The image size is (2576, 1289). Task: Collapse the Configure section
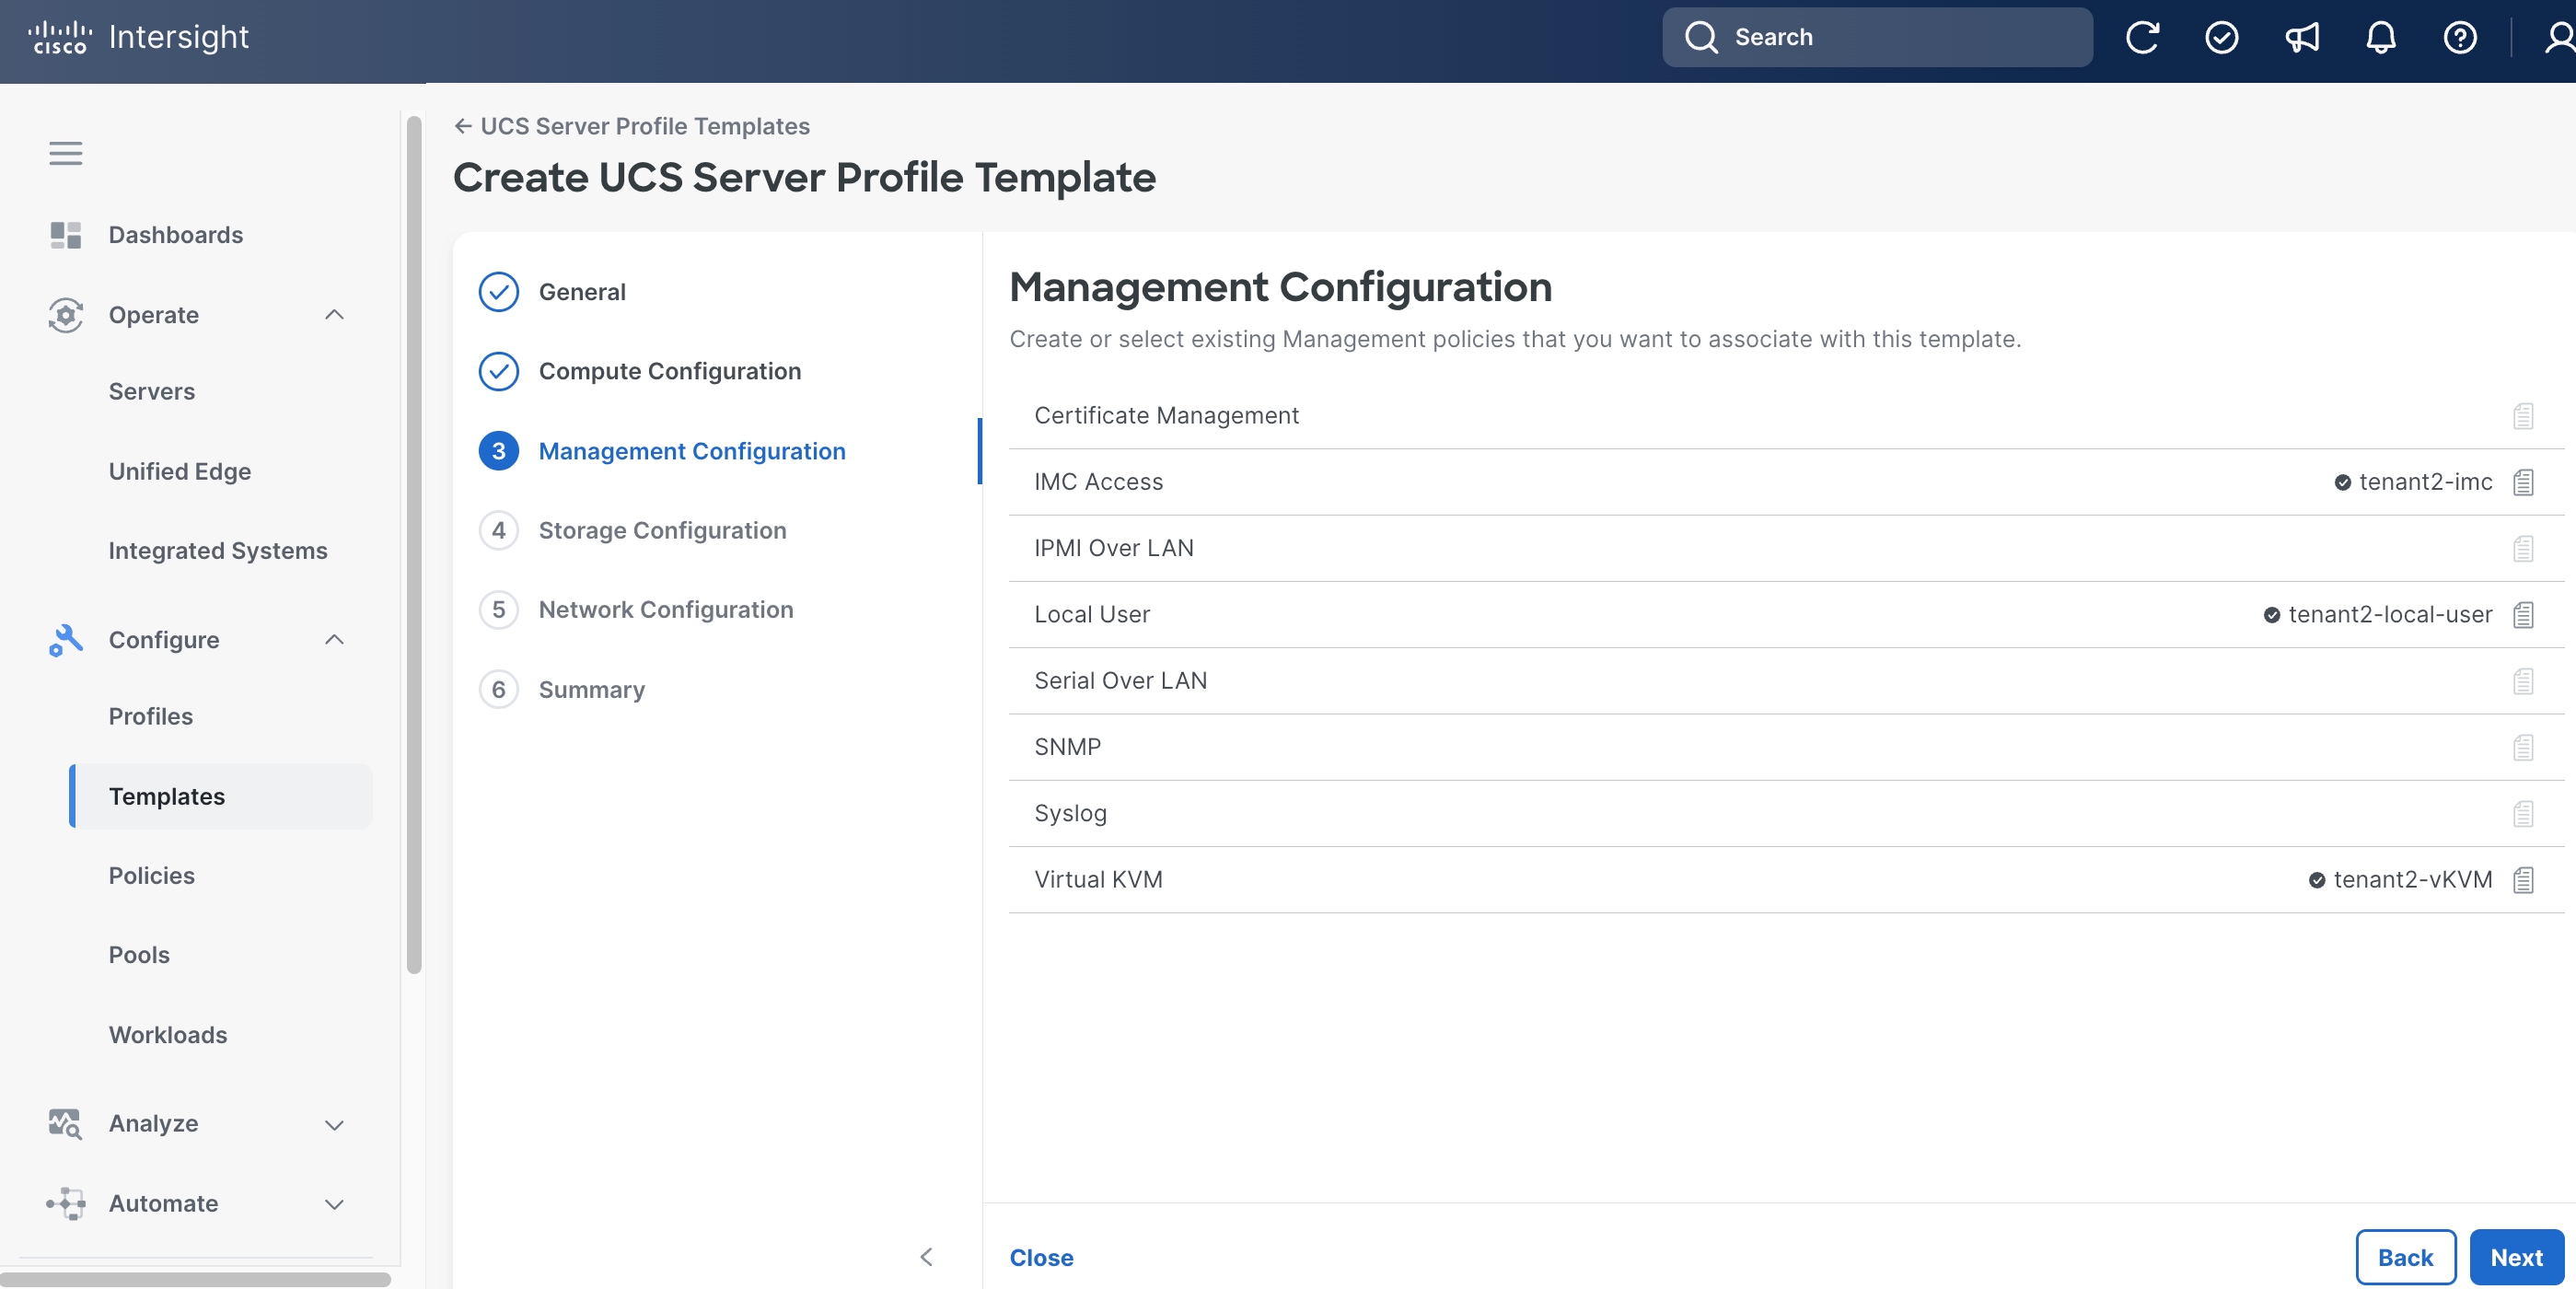pyautogui.click(x=335, y=640)
